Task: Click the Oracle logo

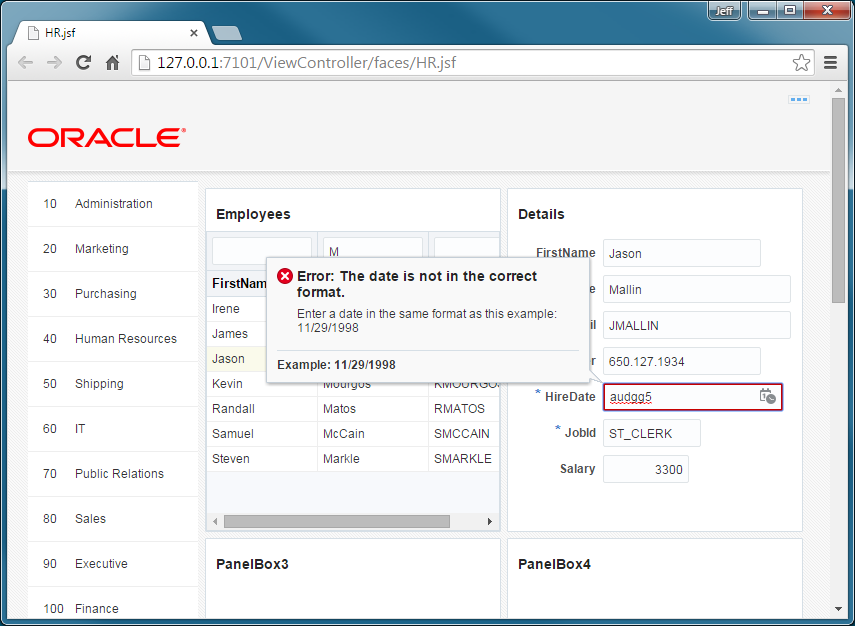Action: tap(107, 138)
